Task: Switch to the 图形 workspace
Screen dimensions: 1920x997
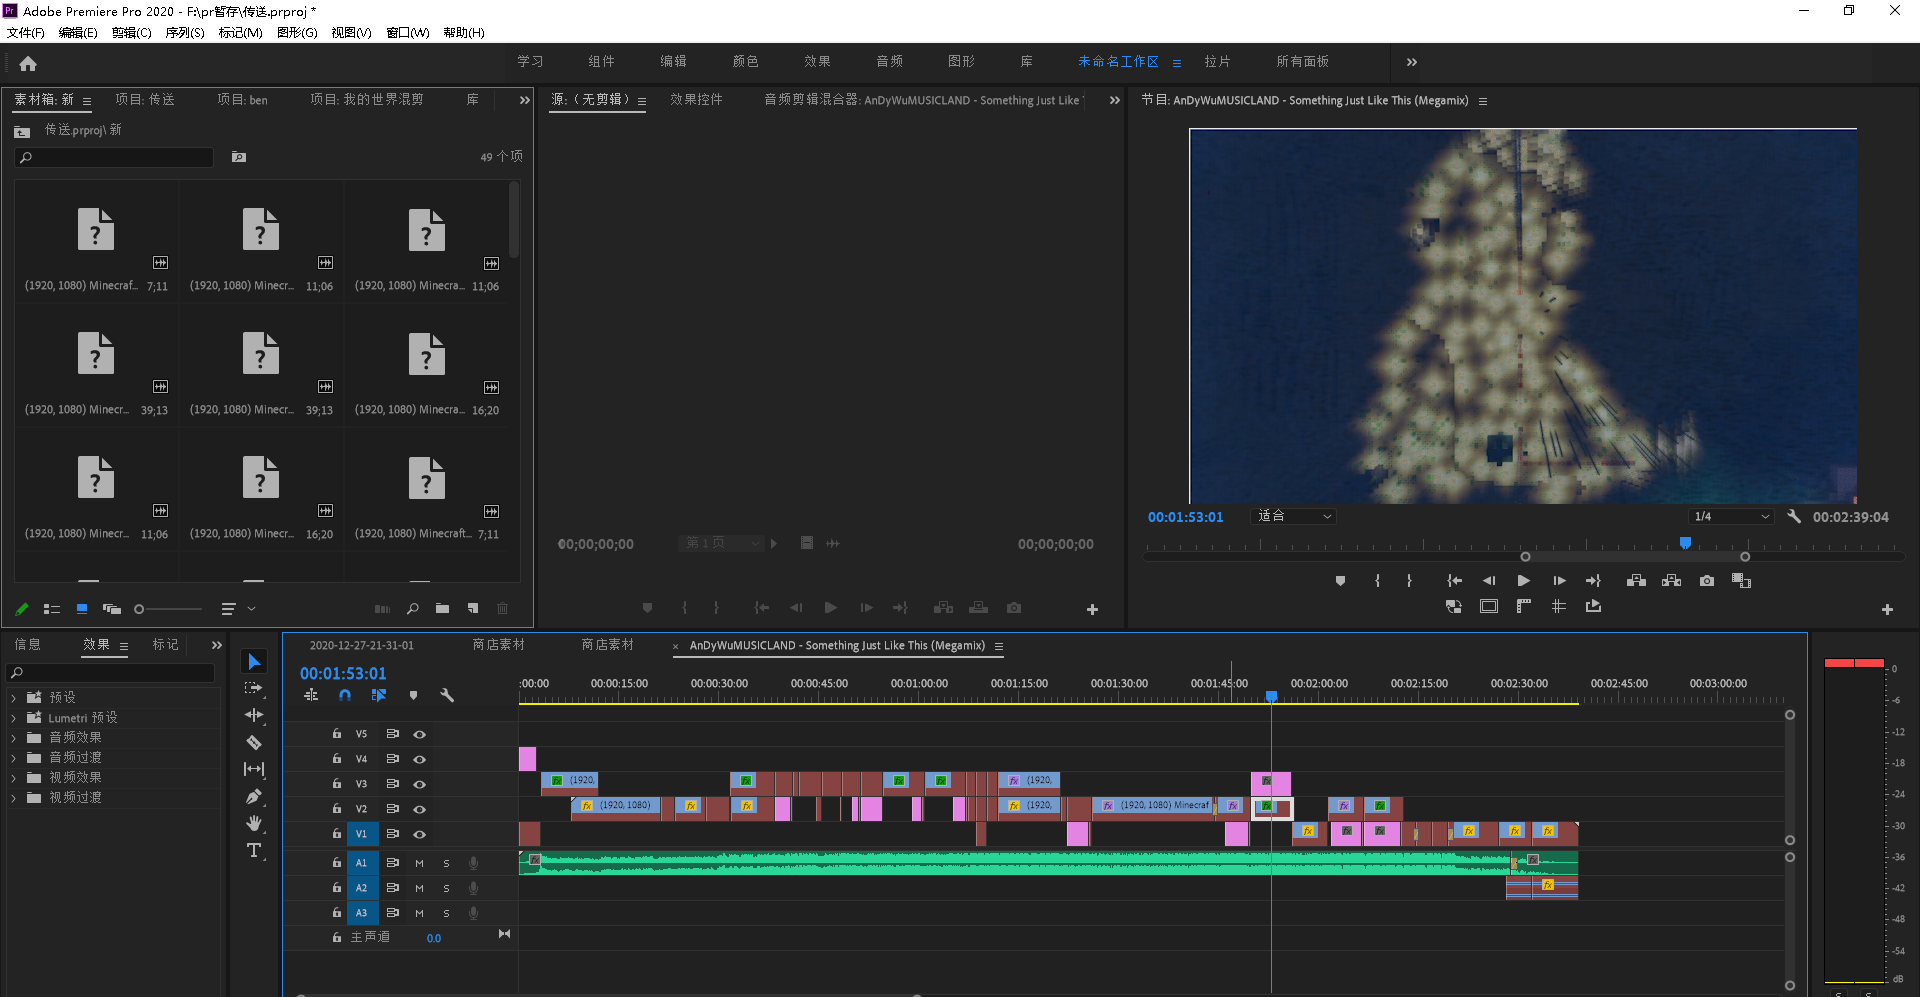Action: [961, 61]
